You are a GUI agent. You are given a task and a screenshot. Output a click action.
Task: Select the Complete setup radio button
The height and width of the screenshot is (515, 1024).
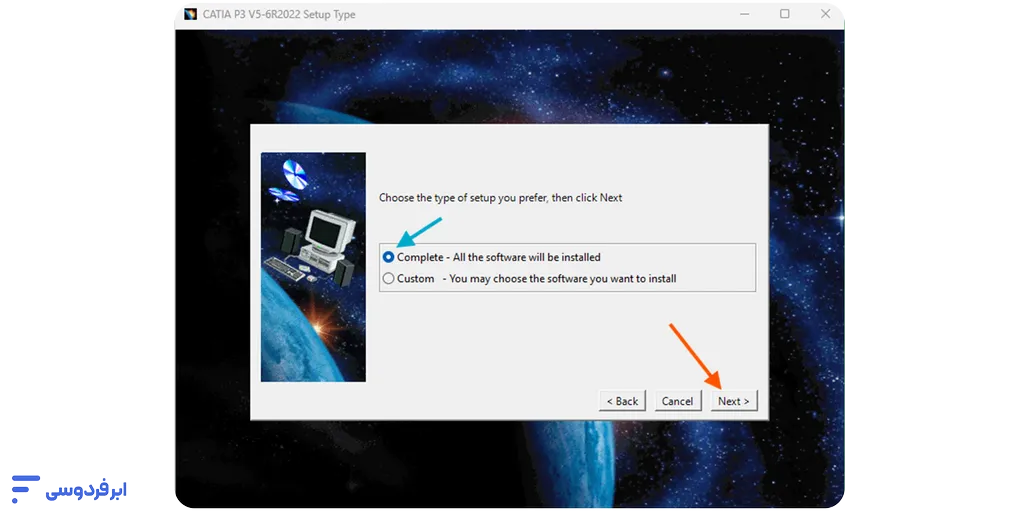tap(389, 257)
